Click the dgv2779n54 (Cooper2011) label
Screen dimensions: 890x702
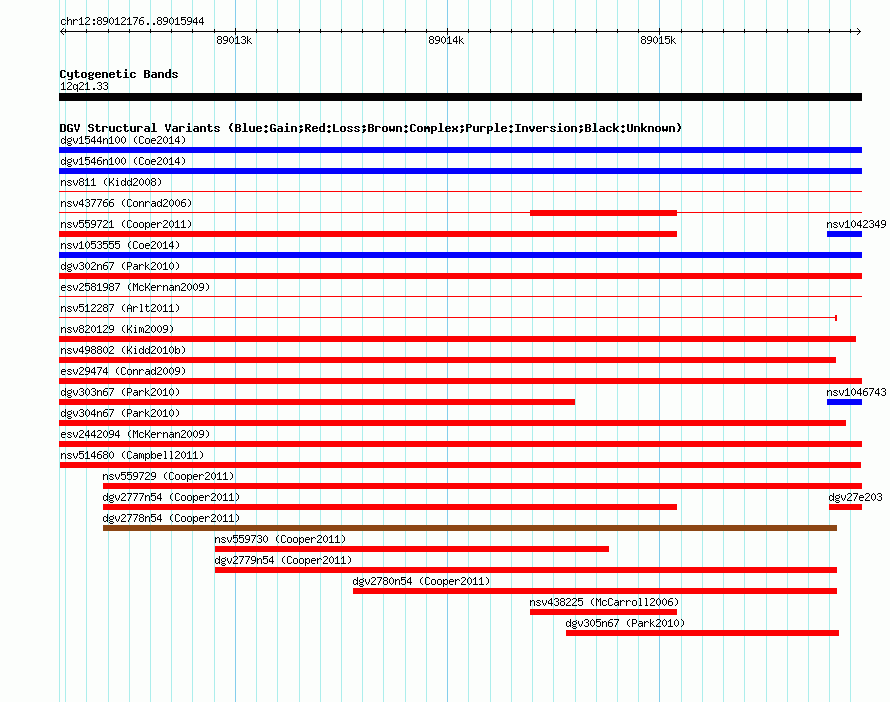click(283, 560)
